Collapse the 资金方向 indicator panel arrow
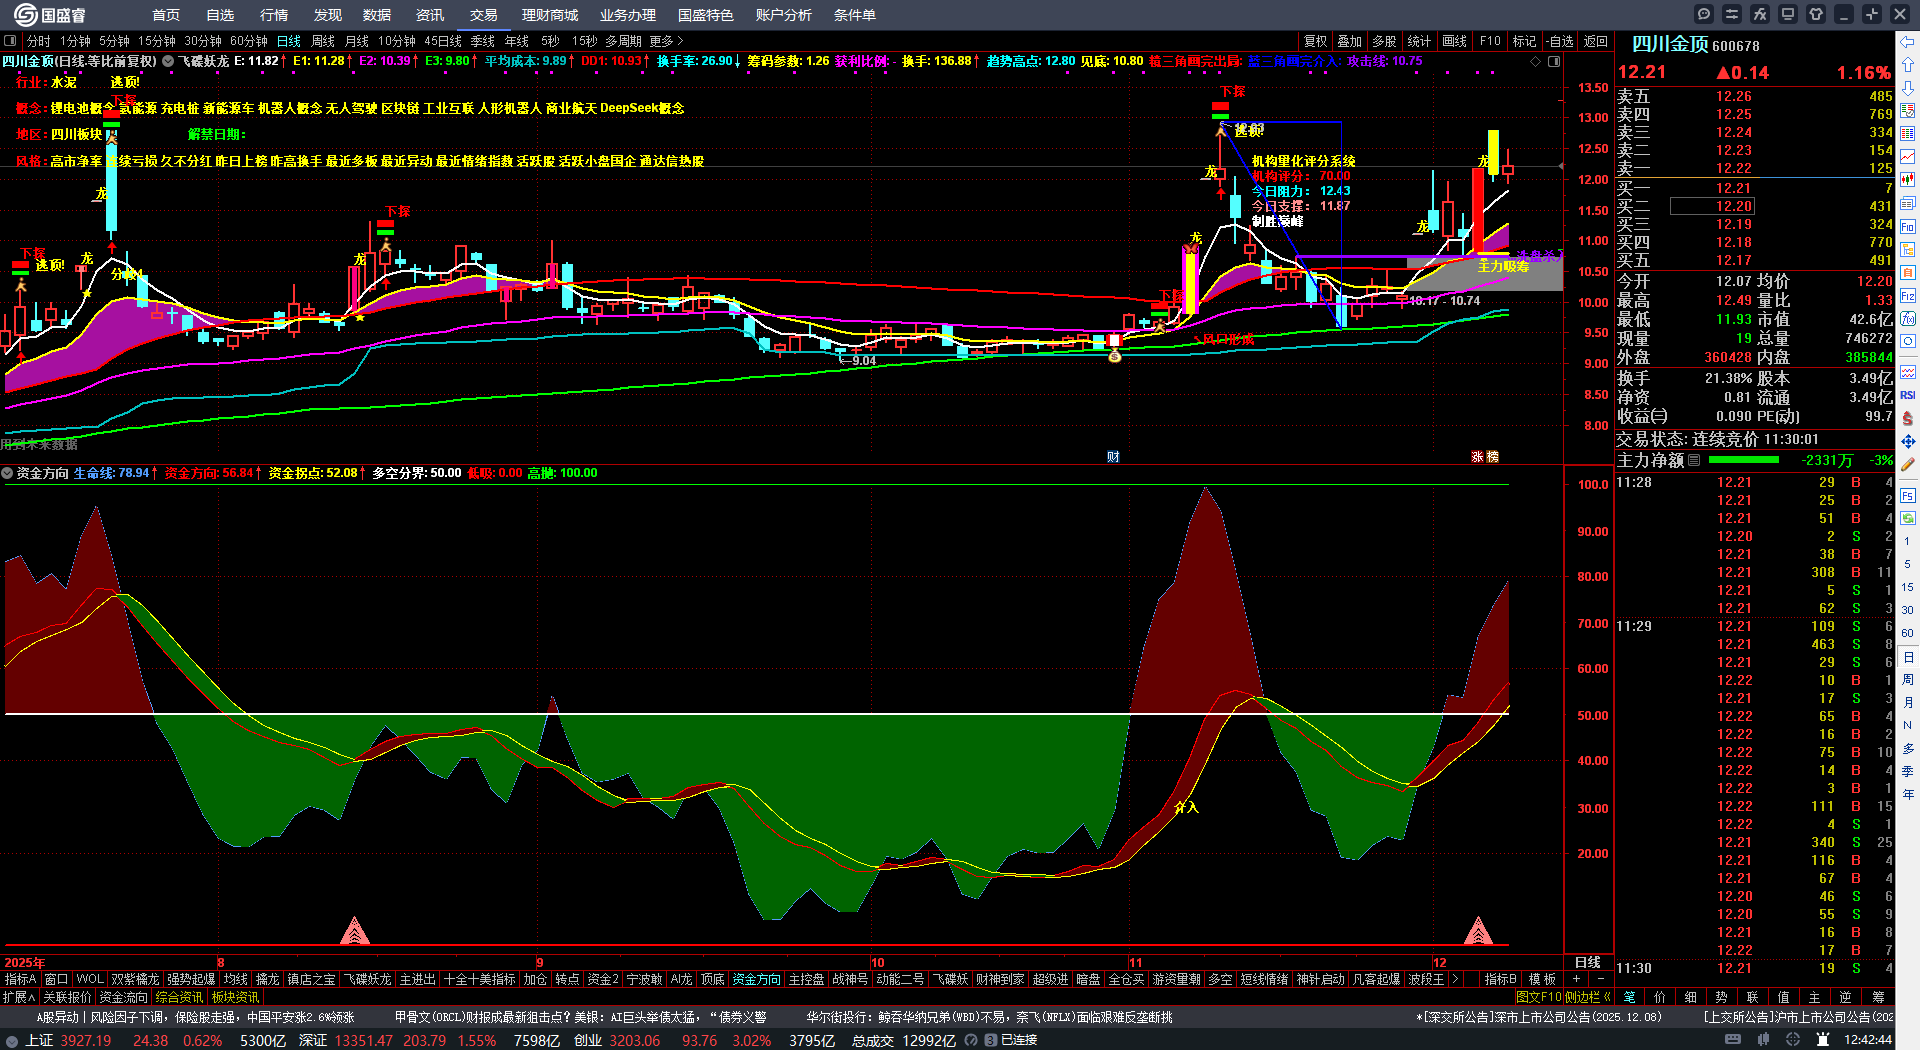The width and height of the screenshot is (1920, 1050). (x=8, y=473)
